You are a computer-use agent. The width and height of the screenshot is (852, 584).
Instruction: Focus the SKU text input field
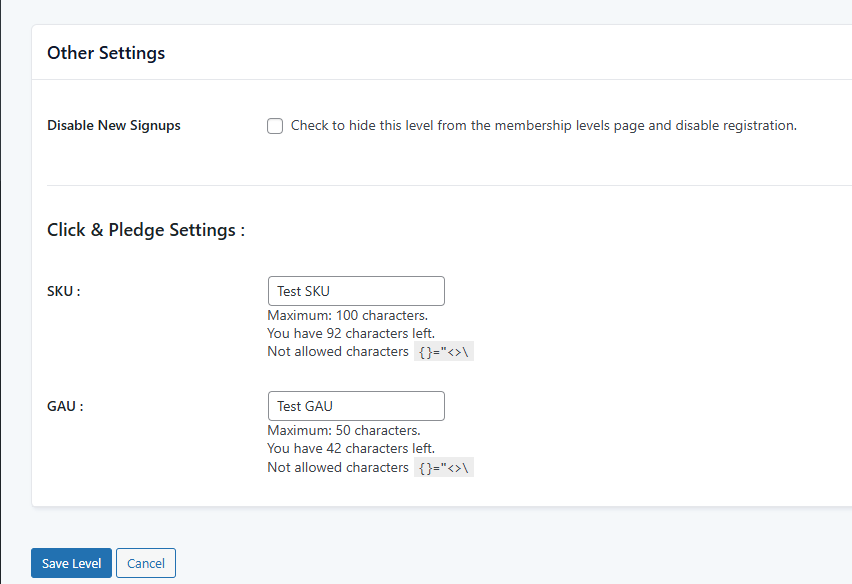(356, 291)
